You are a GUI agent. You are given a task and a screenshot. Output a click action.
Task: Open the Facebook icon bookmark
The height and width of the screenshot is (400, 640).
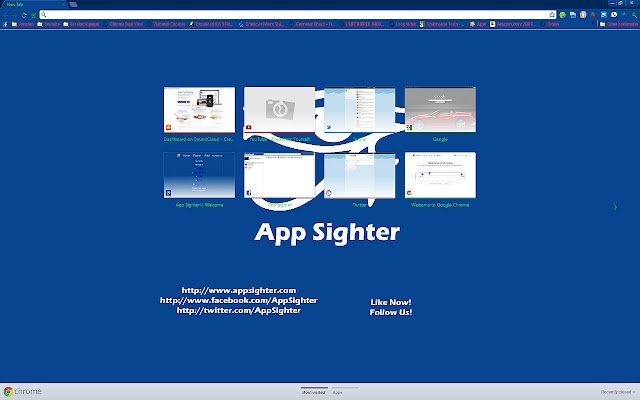click(x=5, y=24)
